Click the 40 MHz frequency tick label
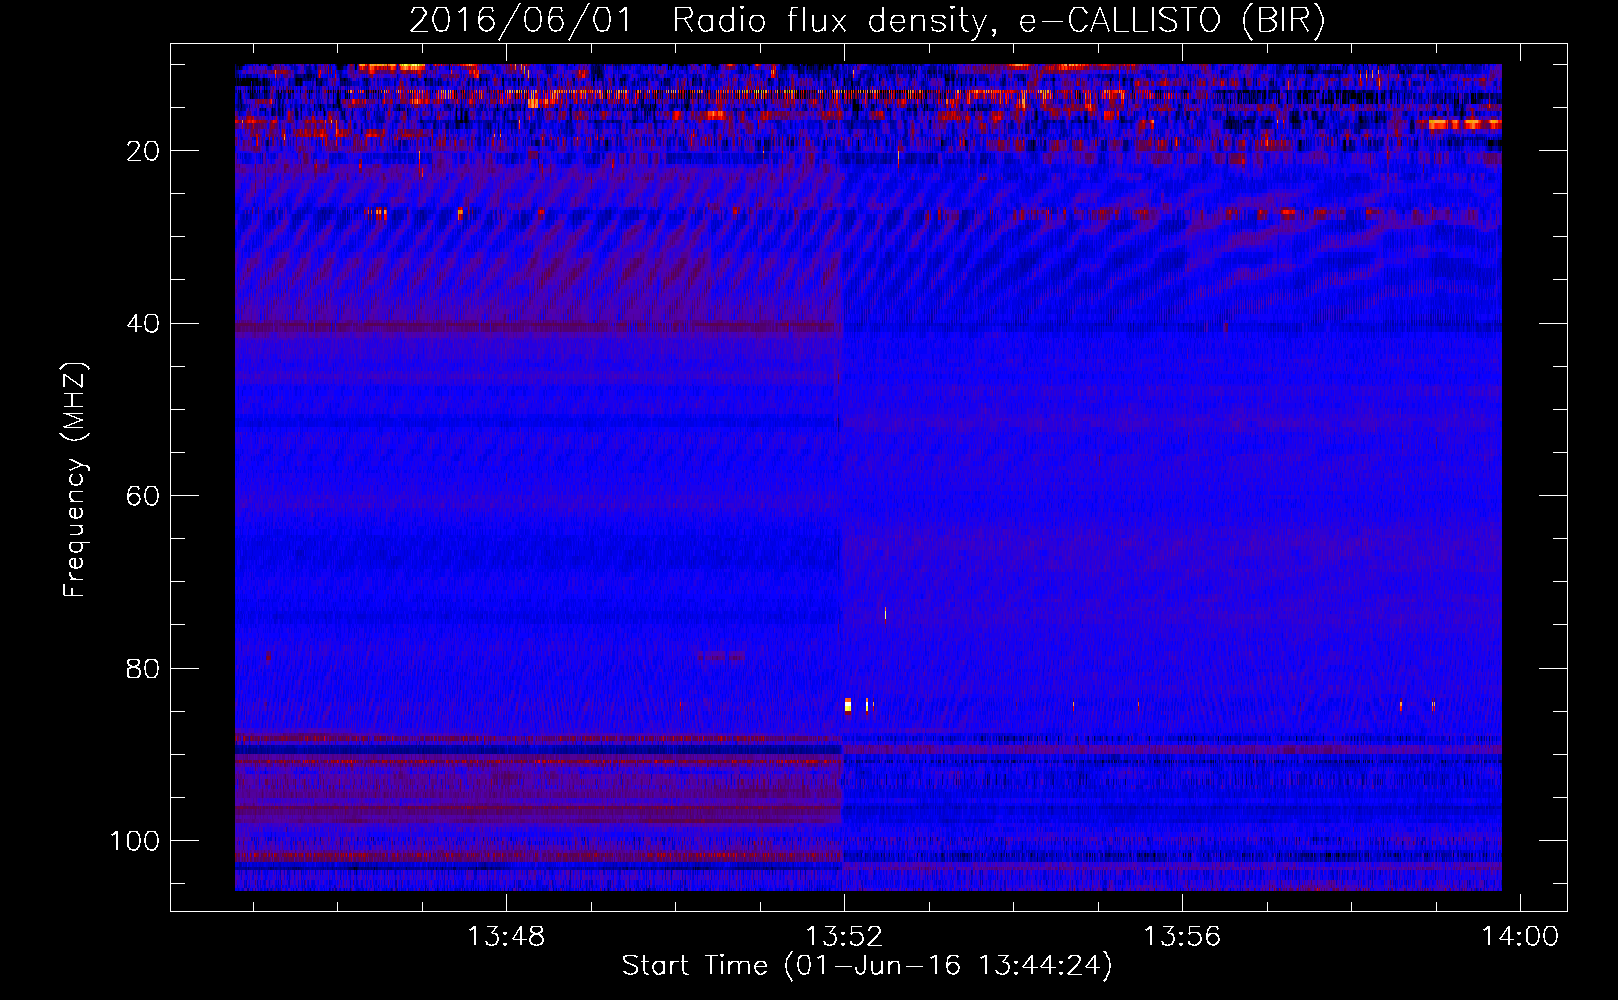Viewport: 1618px width, 1000px height. [x=143, y=324]
